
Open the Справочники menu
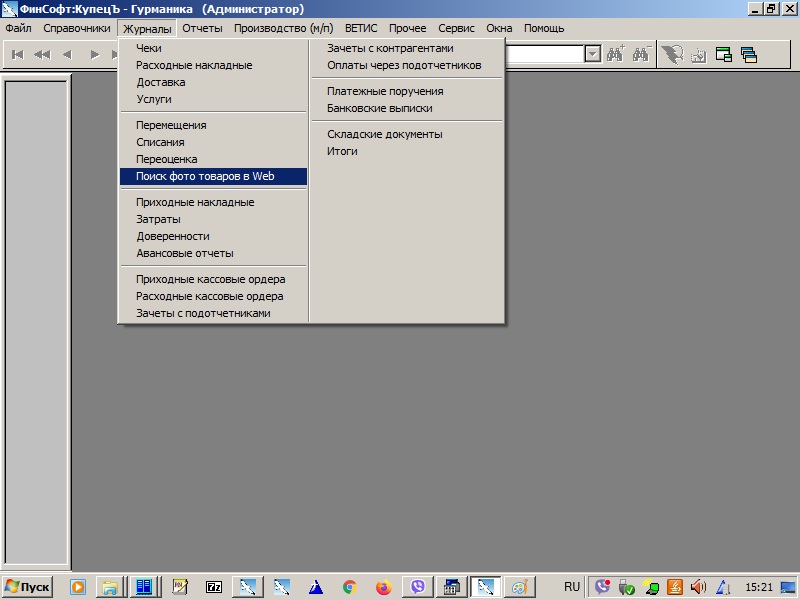77,28
